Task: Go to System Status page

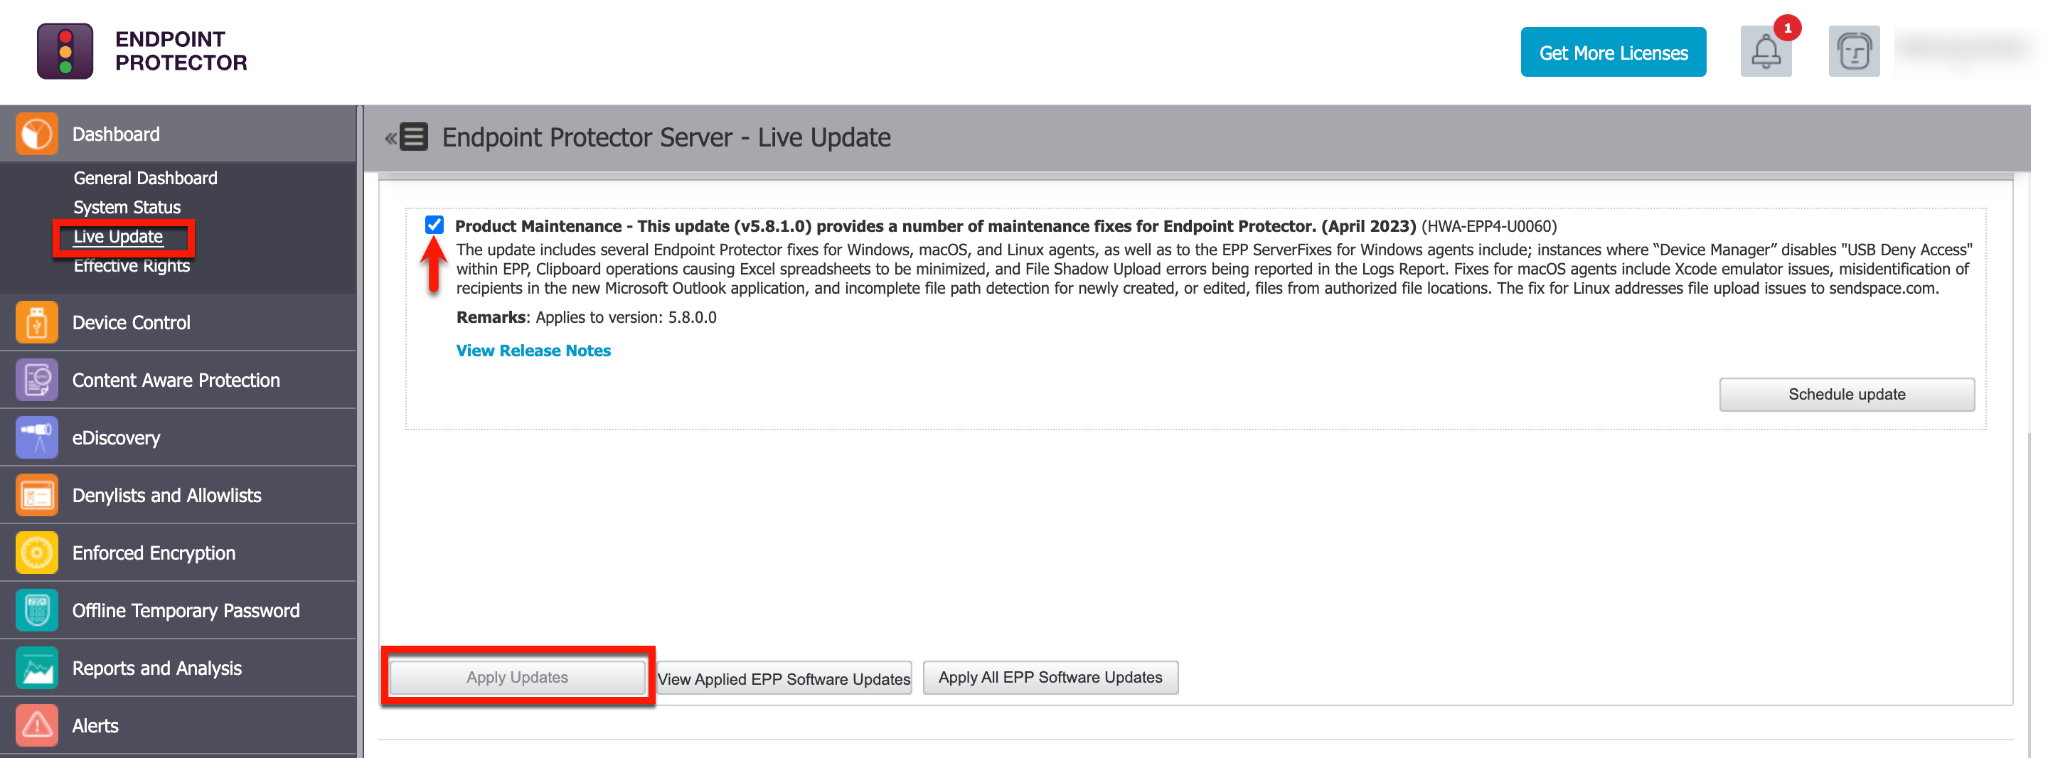Action: (x=127, y=207)
